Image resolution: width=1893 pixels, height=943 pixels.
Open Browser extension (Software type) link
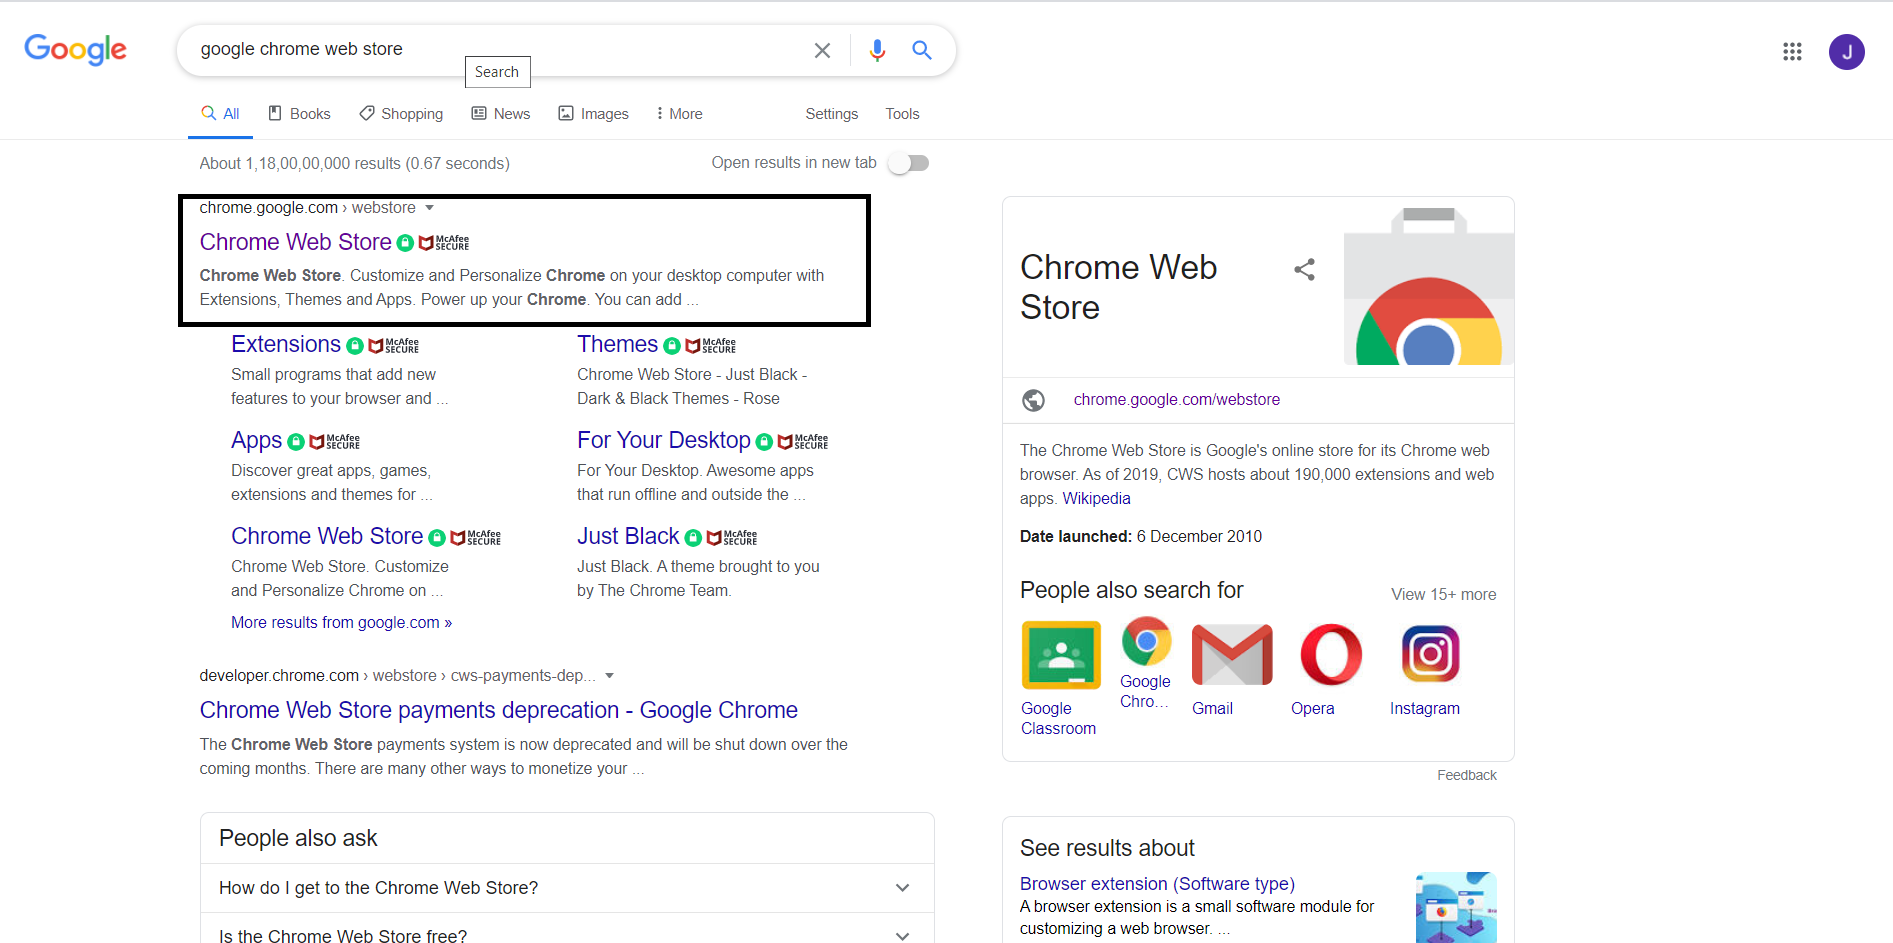[1157, 884]
